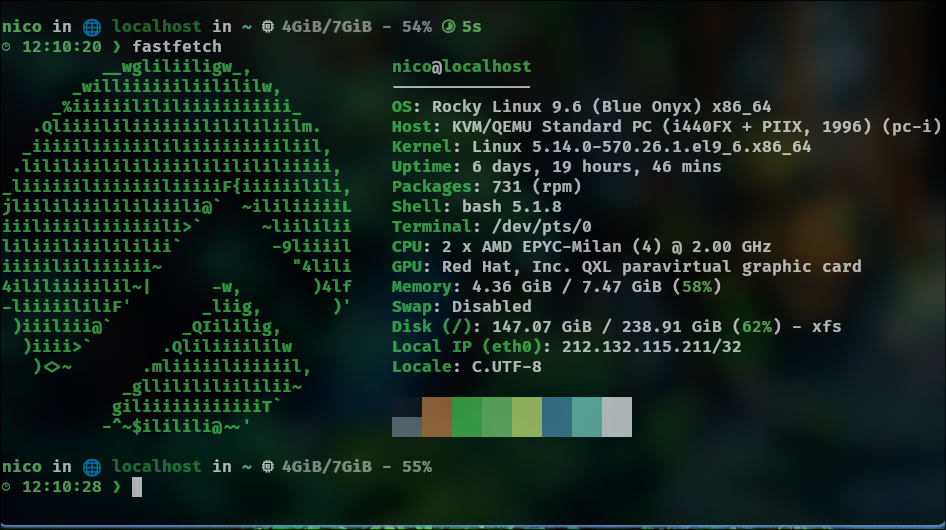The image size is (946, 530).
Task: Click the nico@localhost header text
Action: tap(461, 67)
